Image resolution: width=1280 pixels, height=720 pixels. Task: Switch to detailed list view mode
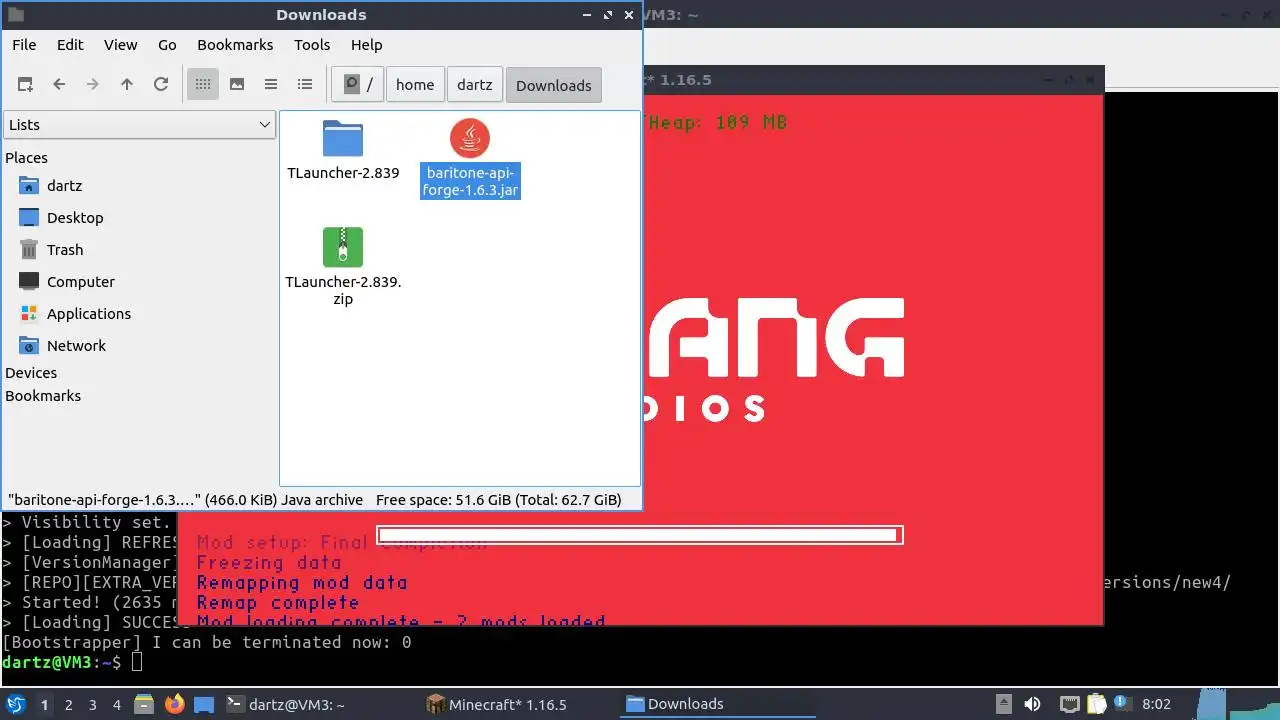point(305,85)
